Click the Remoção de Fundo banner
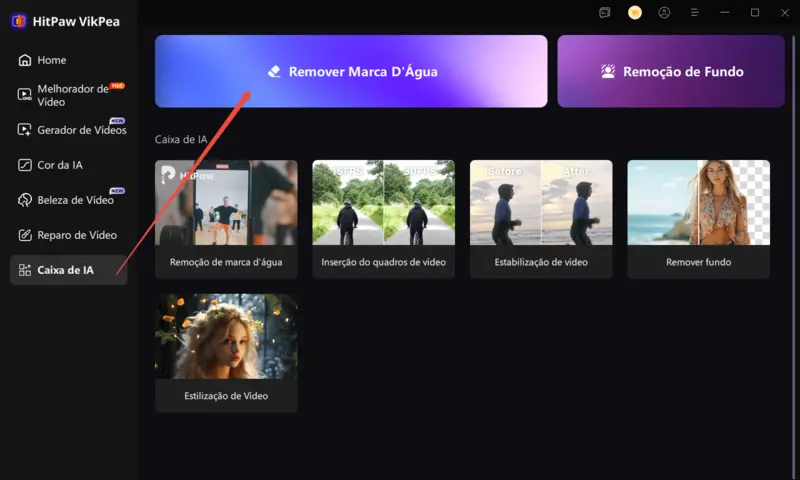 coord(671,71)
